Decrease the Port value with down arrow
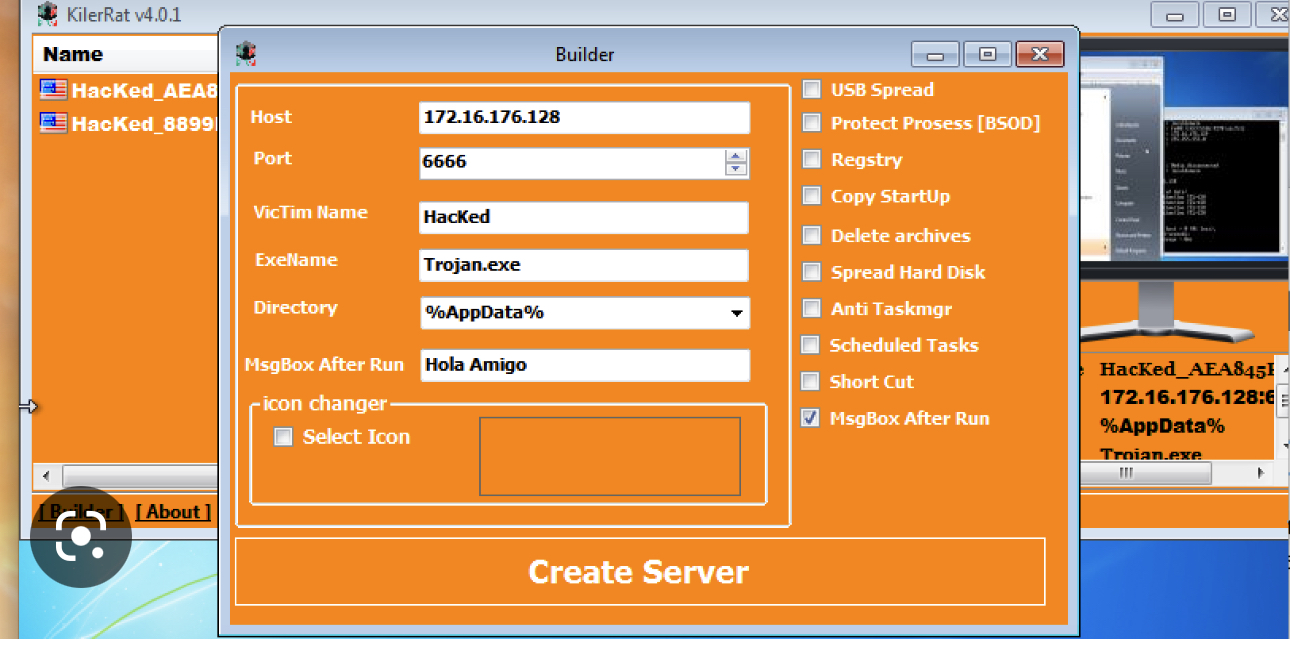Viewport: 1290px width, 664px height. (736, 169)
